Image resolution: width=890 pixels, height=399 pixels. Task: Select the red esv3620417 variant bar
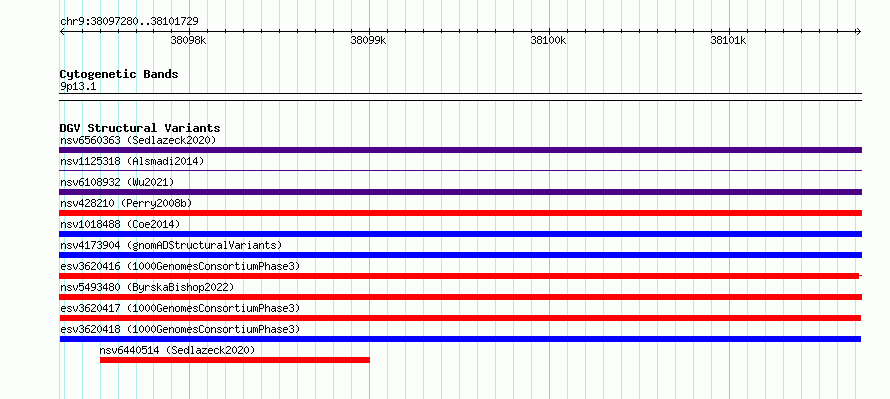click(x=460, y=318)
